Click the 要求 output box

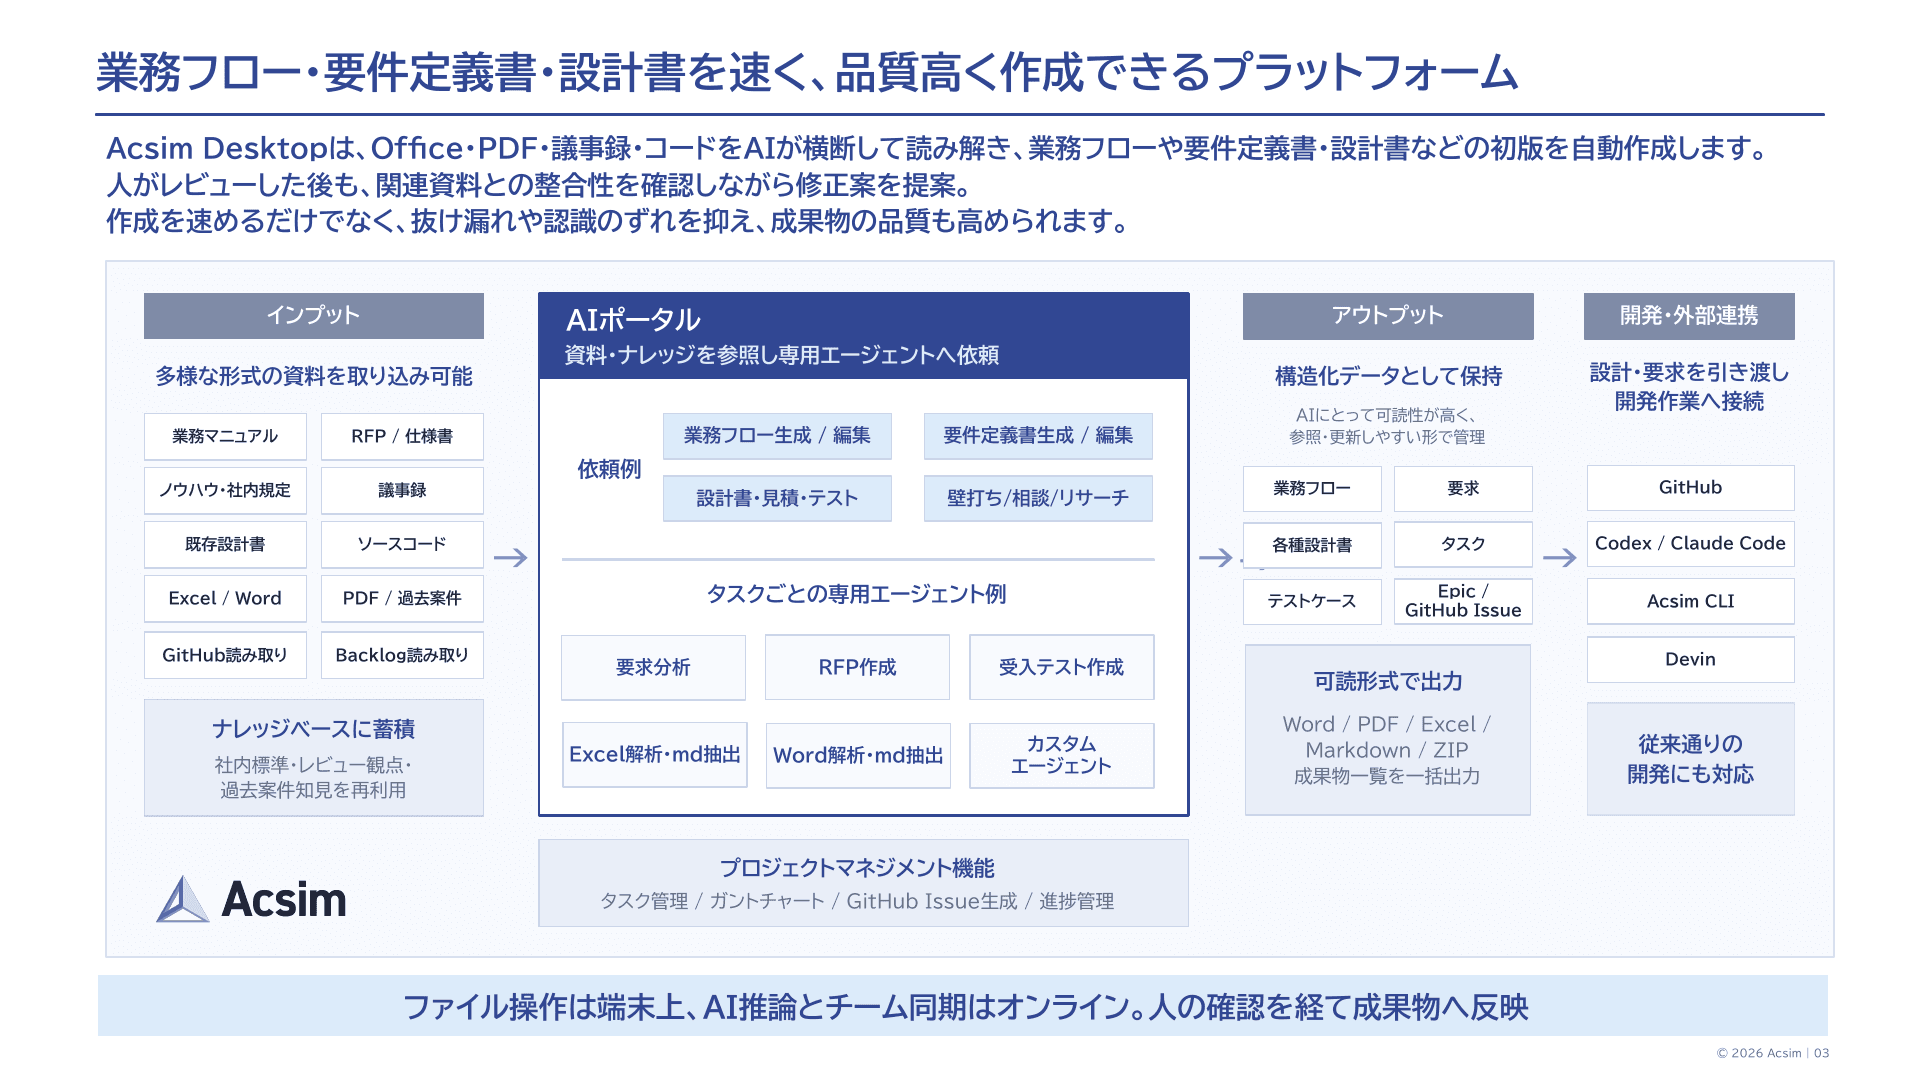coord(1463,489)
